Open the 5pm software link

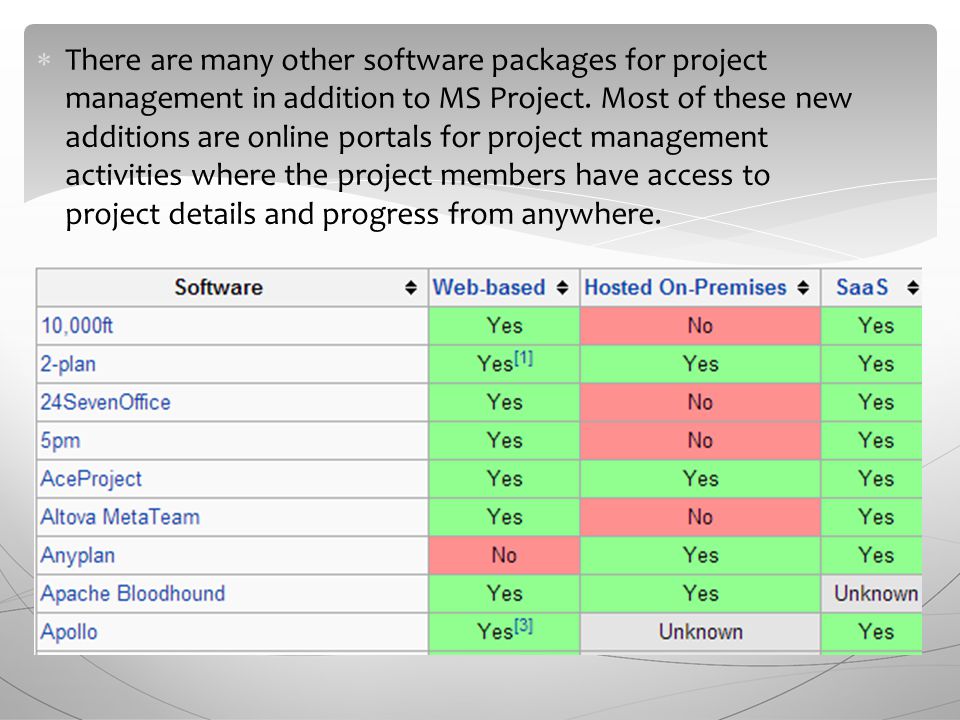tap(60, 441)
